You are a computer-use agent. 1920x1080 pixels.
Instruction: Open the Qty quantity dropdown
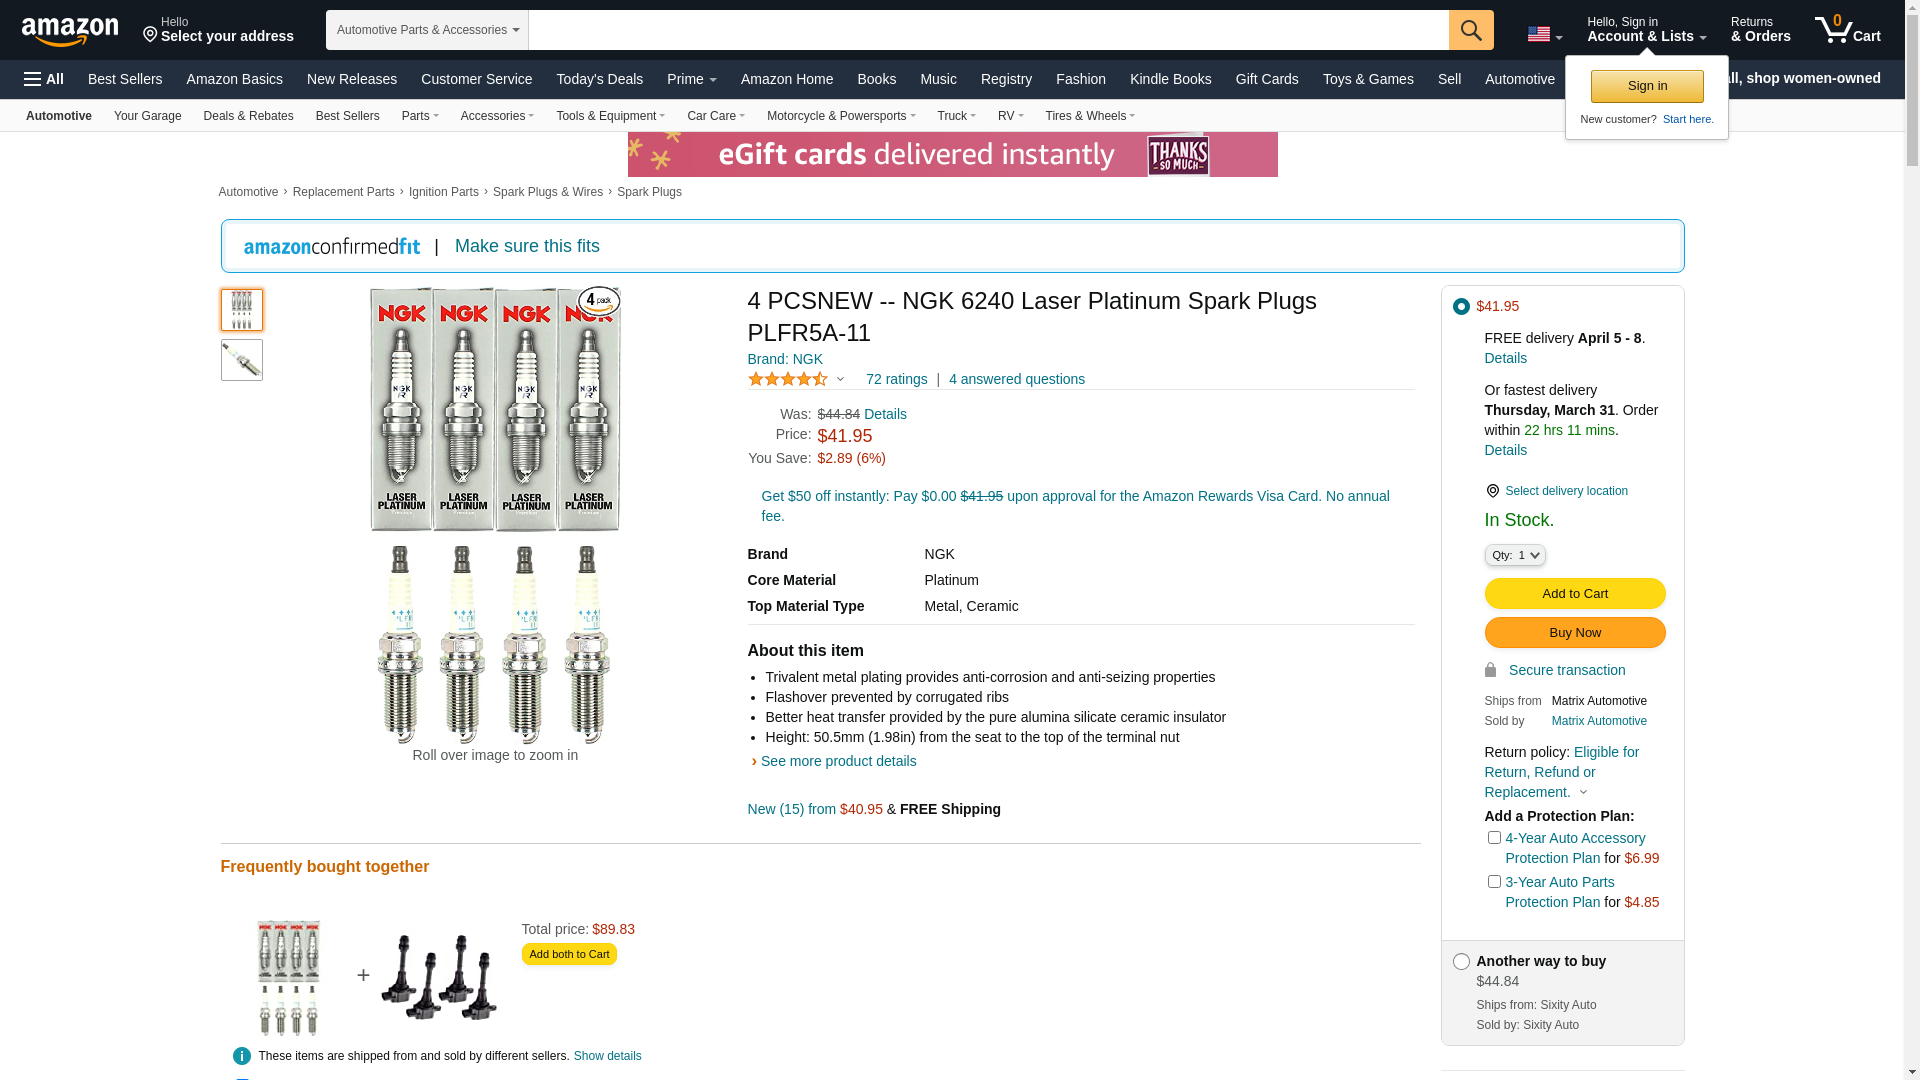1514,555
